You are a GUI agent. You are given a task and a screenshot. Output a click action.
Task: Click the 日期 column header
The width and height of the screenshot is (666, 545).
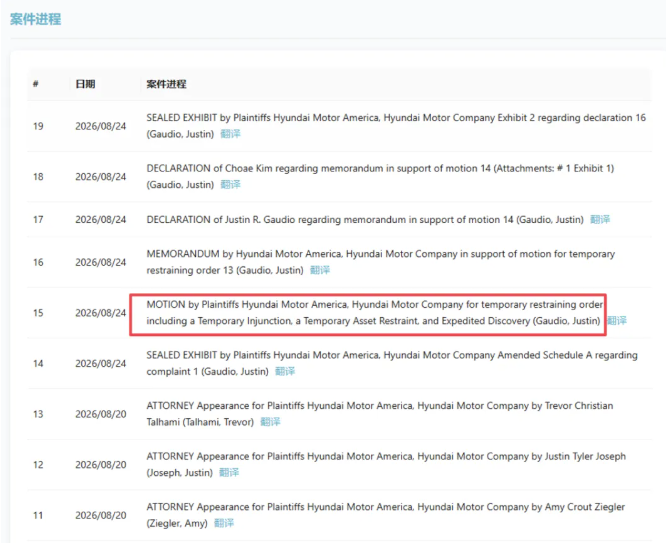coord(85,84)
